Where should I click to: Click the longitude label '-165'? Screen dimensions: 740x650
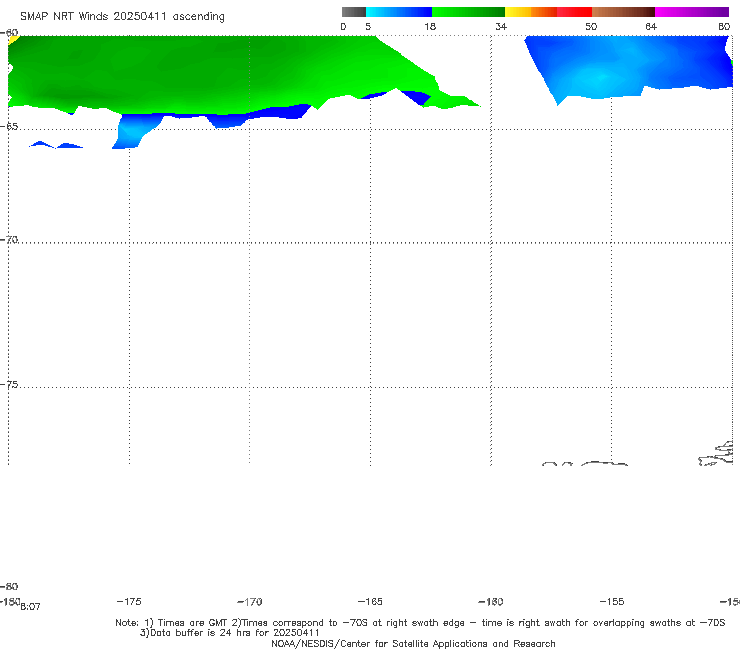point(370,602)
